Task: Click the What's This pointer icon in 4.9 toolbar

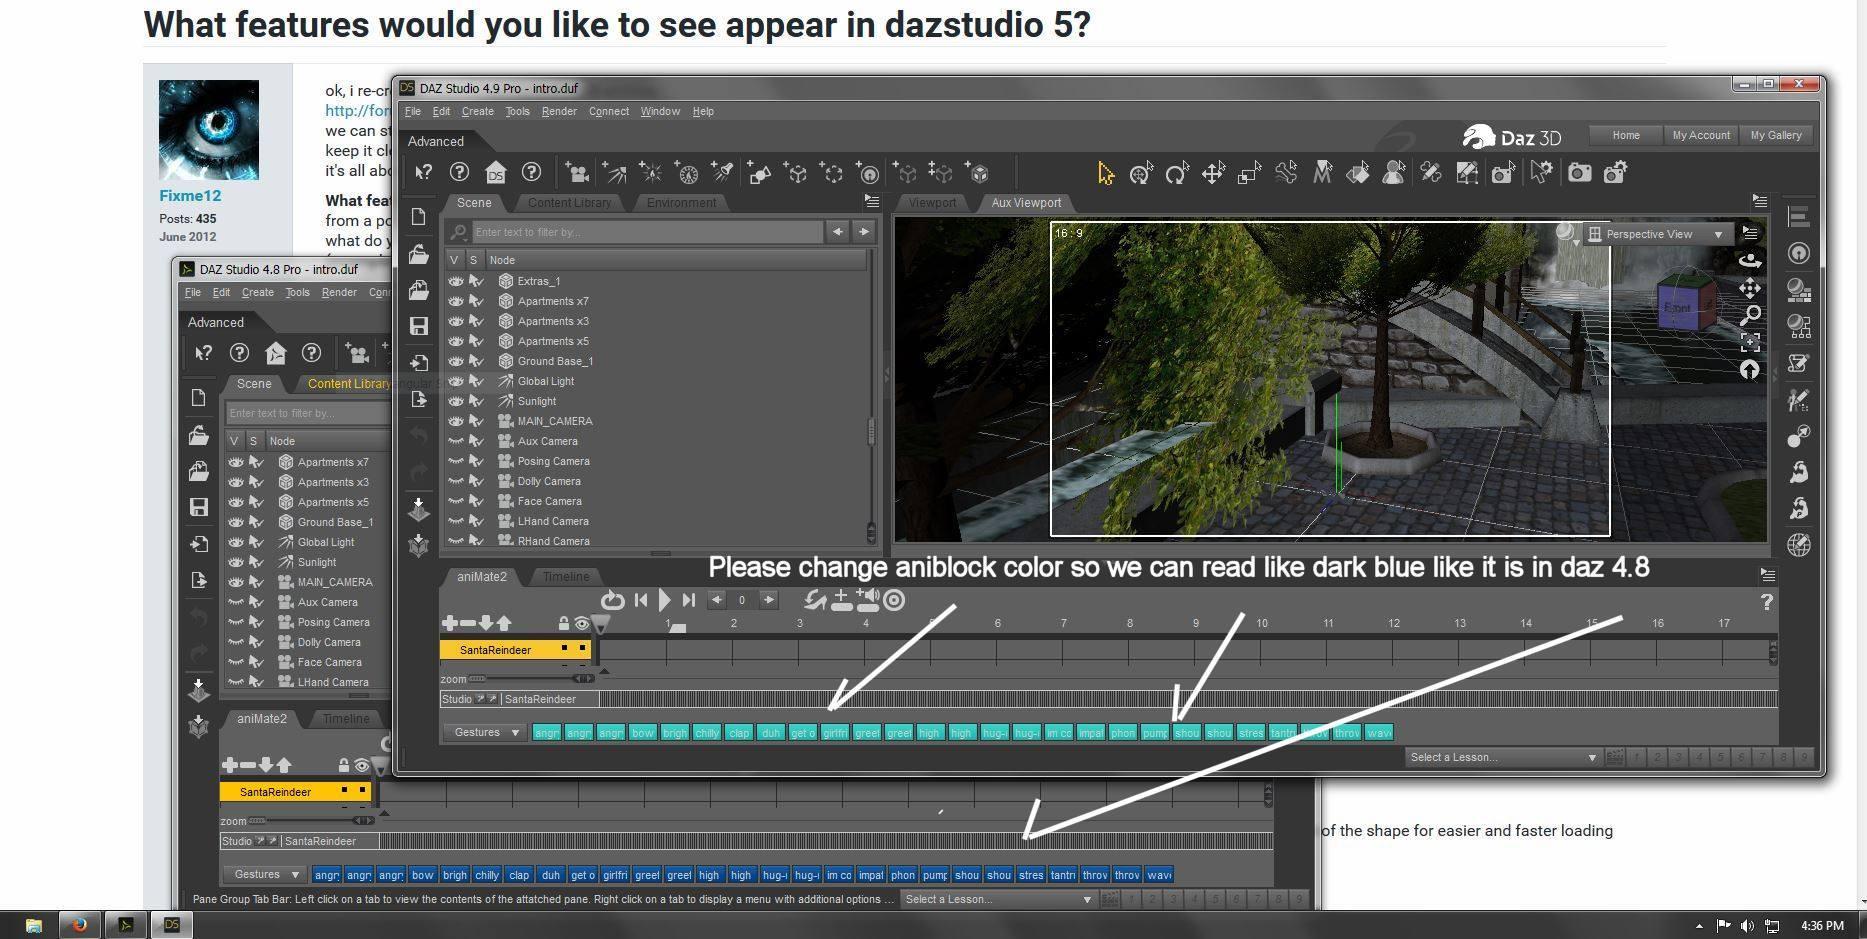Action: (x=423, y=173)
